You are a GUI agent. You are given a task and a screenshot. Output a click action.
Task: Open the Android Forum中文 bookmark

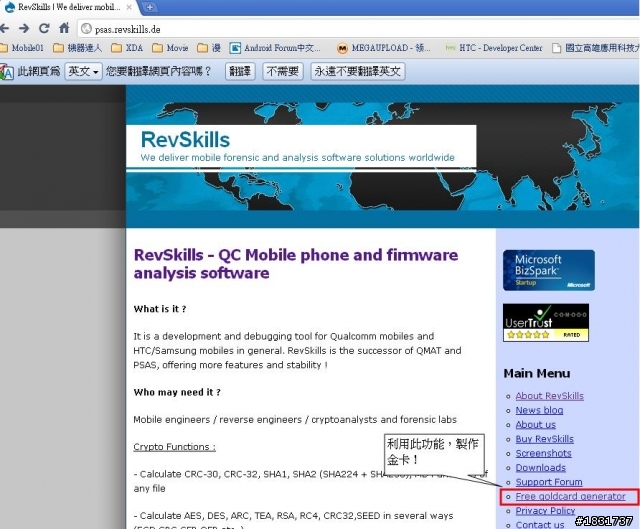coord(275,48)
